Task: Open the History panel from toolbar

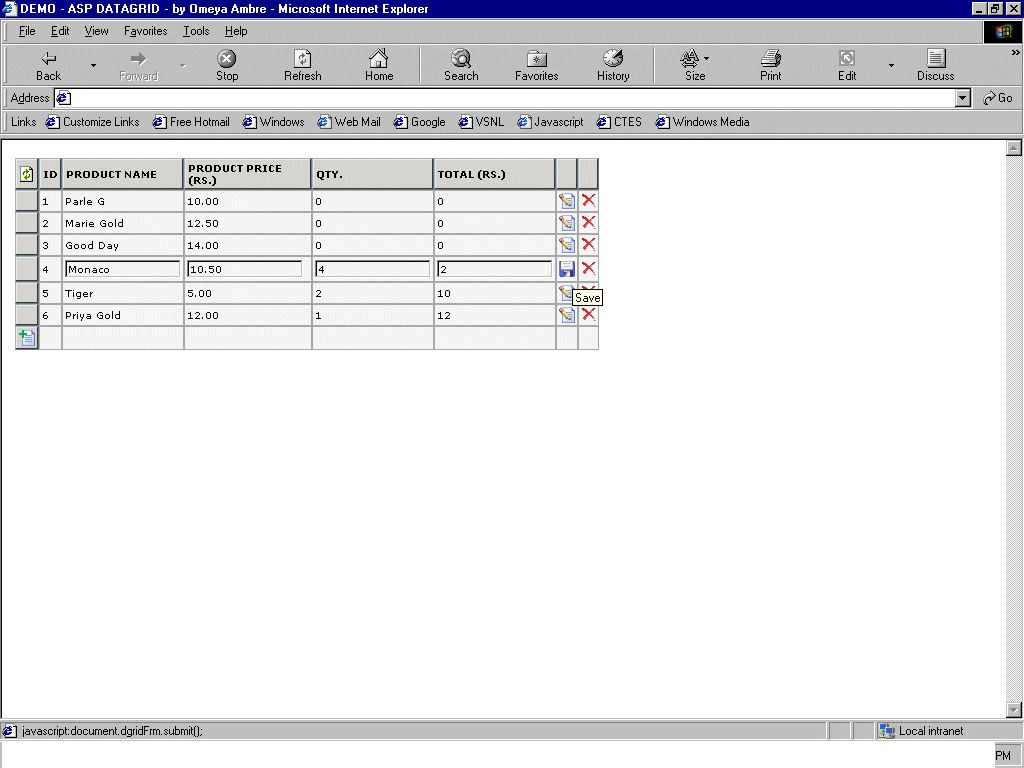Action: (613, 66)
